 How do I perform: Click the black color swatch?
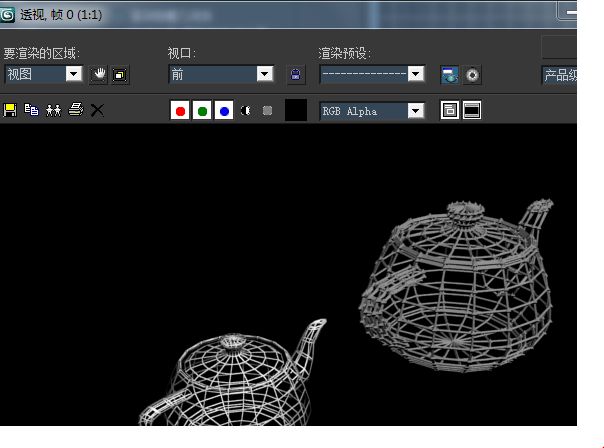296,110
